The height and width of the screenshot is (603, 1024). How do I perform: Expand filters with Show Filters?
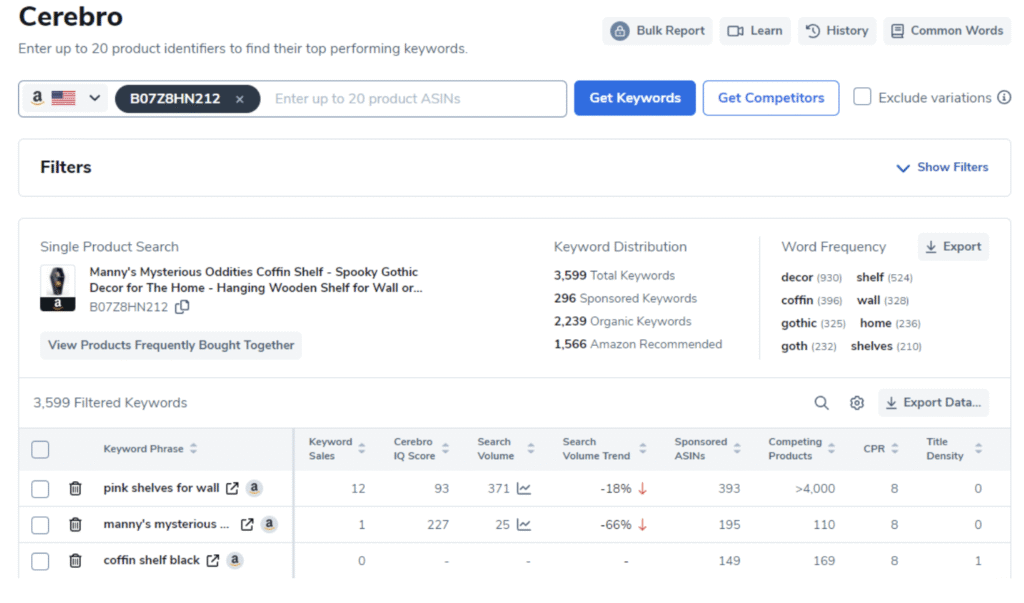click(942, 167)
